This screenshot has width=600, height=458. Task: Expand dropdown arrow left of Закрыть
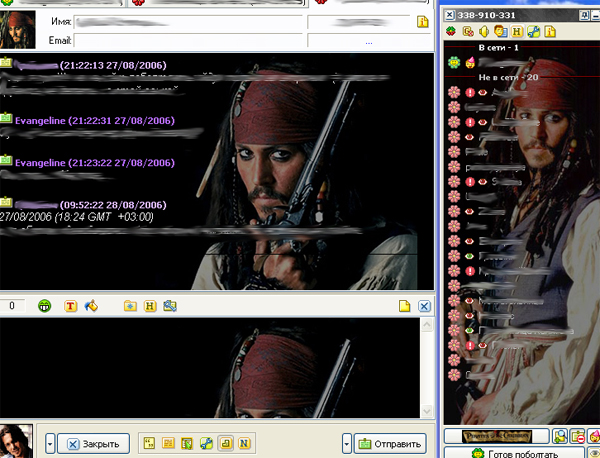click(x=50, y=444)
